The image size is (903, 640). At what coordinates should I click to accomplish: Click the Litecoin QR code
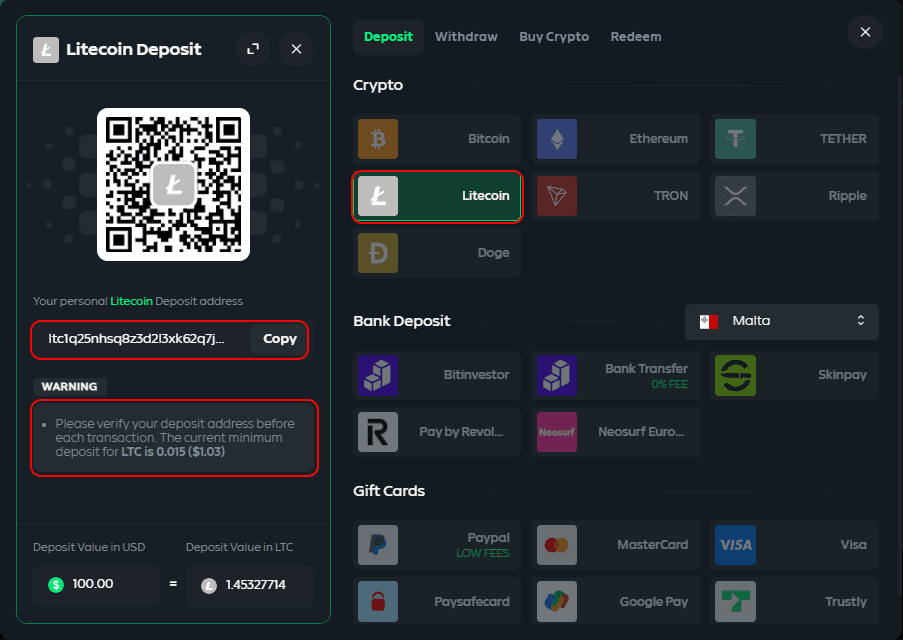(x=173, y=184)
